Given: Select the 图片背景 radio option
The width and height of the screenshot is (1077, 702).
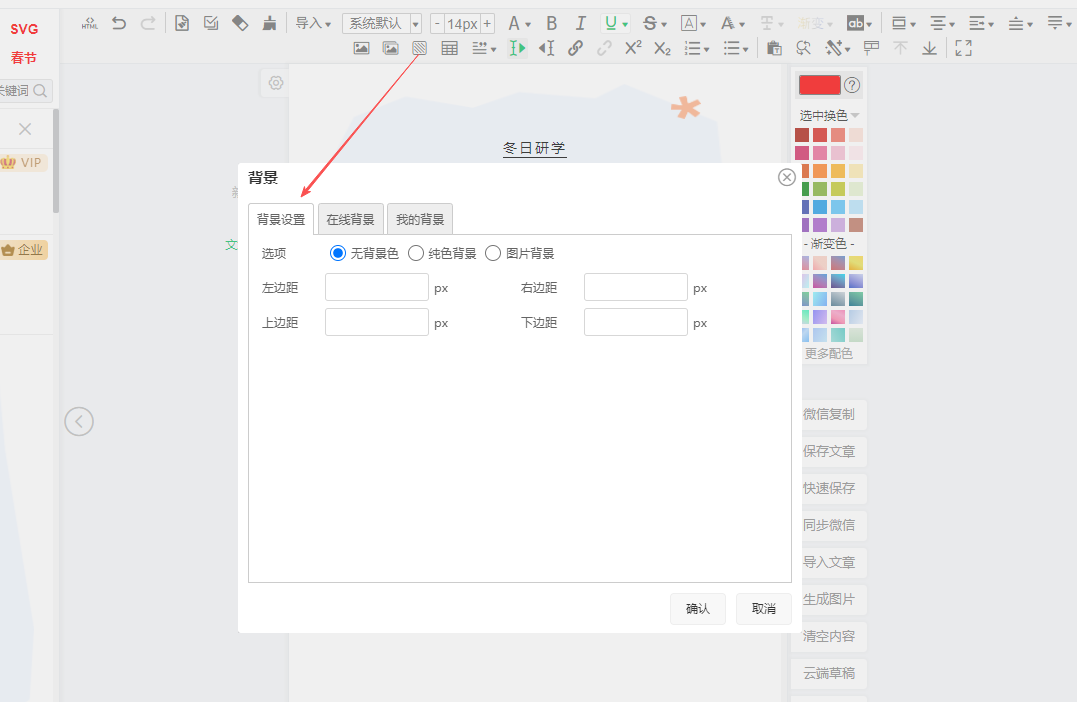Looking at the screenshot, I should (x=493, y=254).
